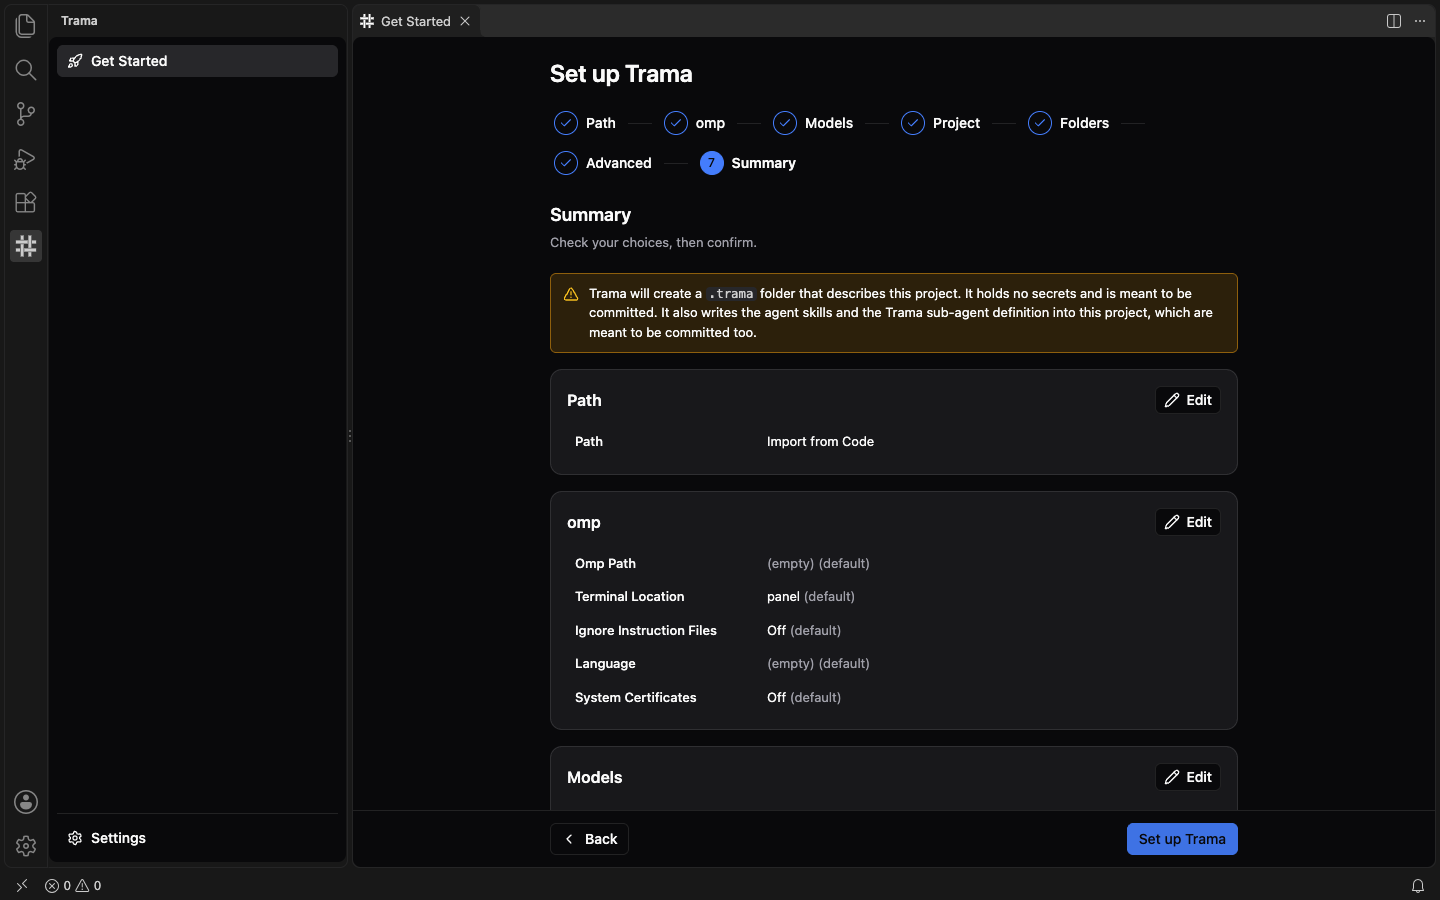Click the remote window icon in status bar
This screenshot has height=900, width=1440.
[22, 885]
